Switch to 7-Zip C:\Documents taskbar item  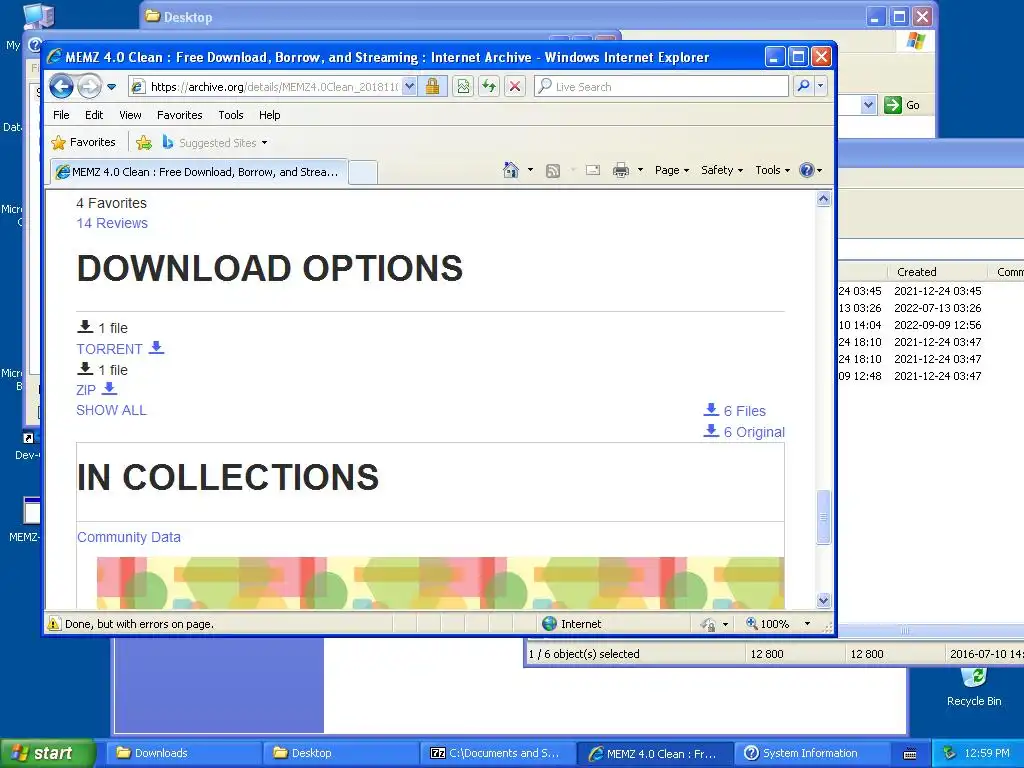pos(497,753)
